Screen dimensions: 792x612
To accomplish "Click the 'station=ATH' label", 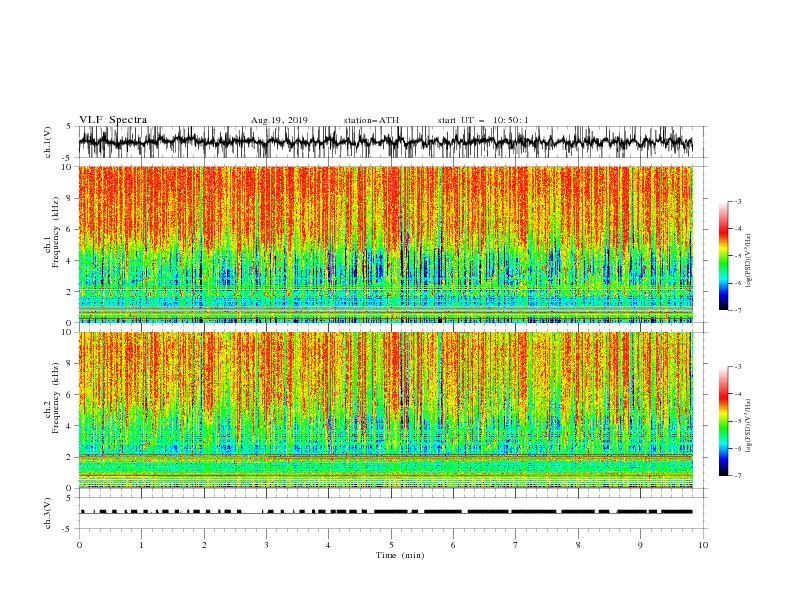I will coord(371,120).
